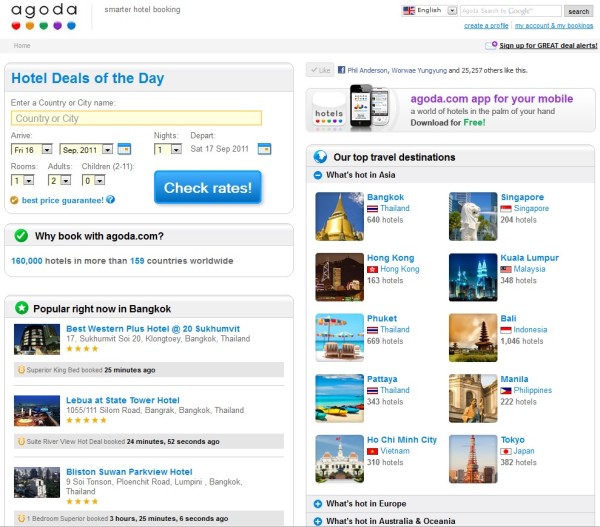Screen dimensions: 600x527
Task: Click the best price guarantee help icon
Action: tap(111, 200)
